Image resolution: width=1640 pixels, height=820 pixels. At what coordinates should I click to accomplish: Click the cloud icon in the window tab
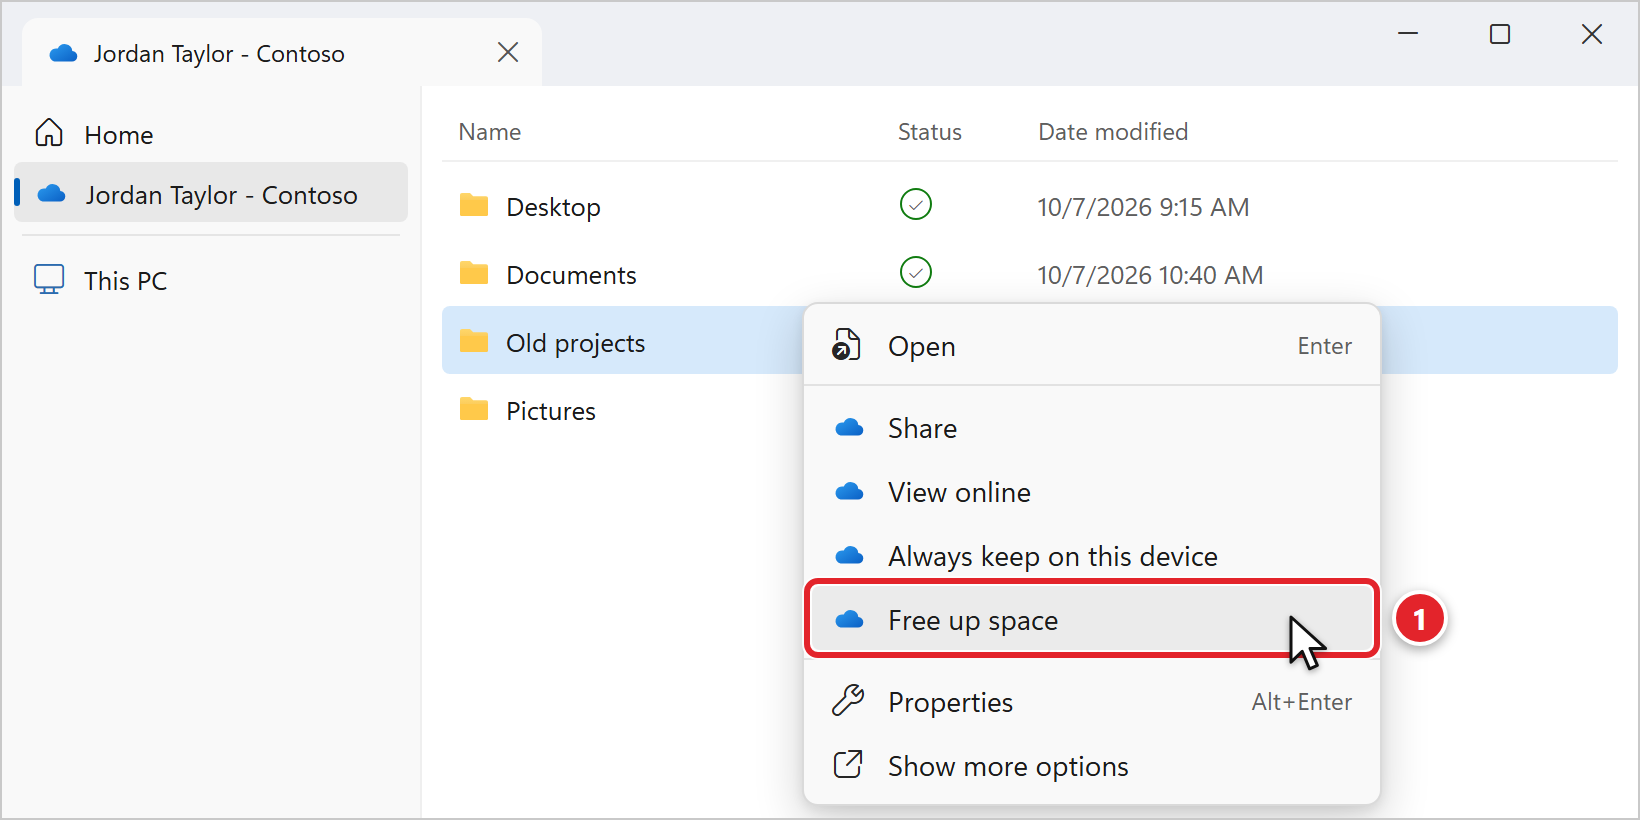point(63,53)
